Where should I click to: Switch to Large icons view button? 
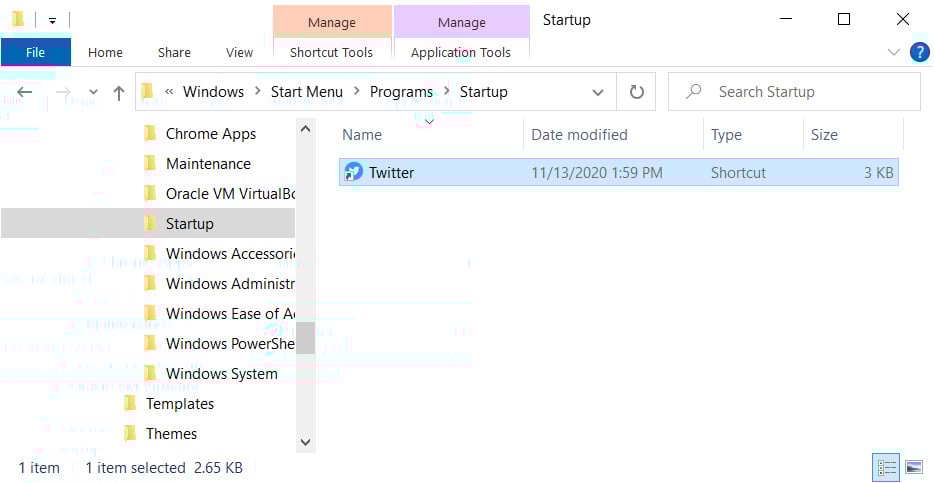[914, 468]
